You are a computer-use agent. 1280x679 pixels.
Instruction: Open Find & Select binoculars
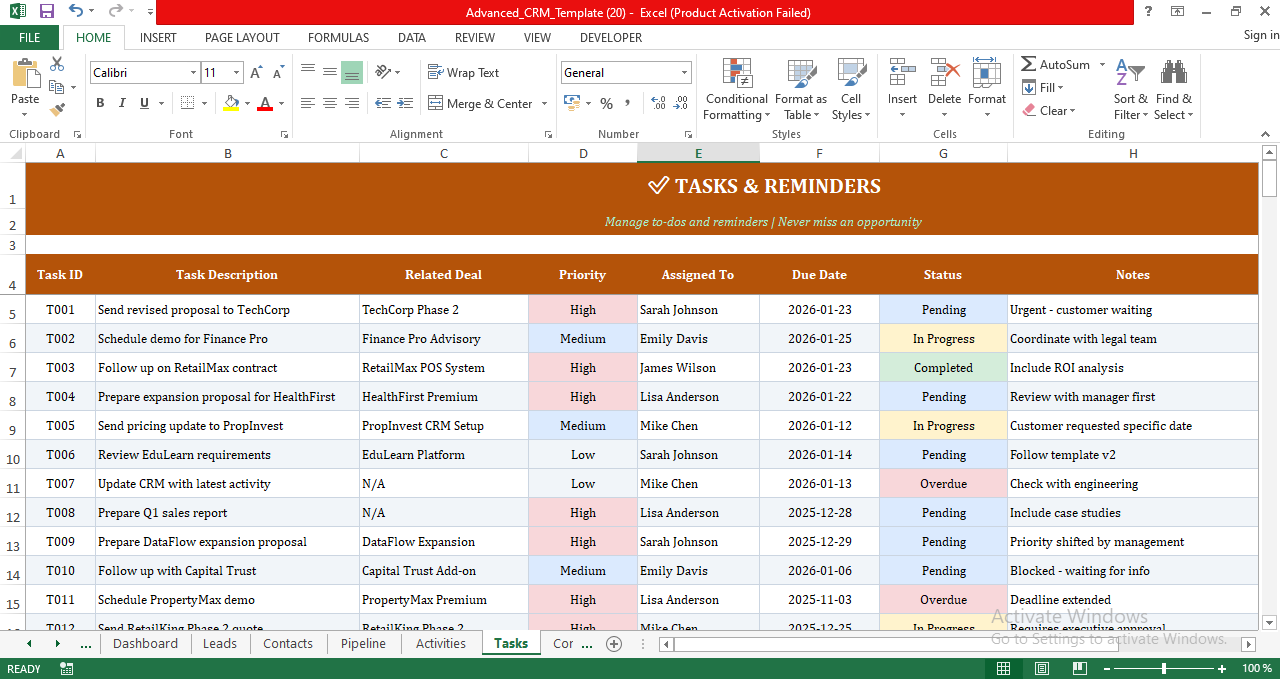pyautogui.click(x=1173, y=90)
